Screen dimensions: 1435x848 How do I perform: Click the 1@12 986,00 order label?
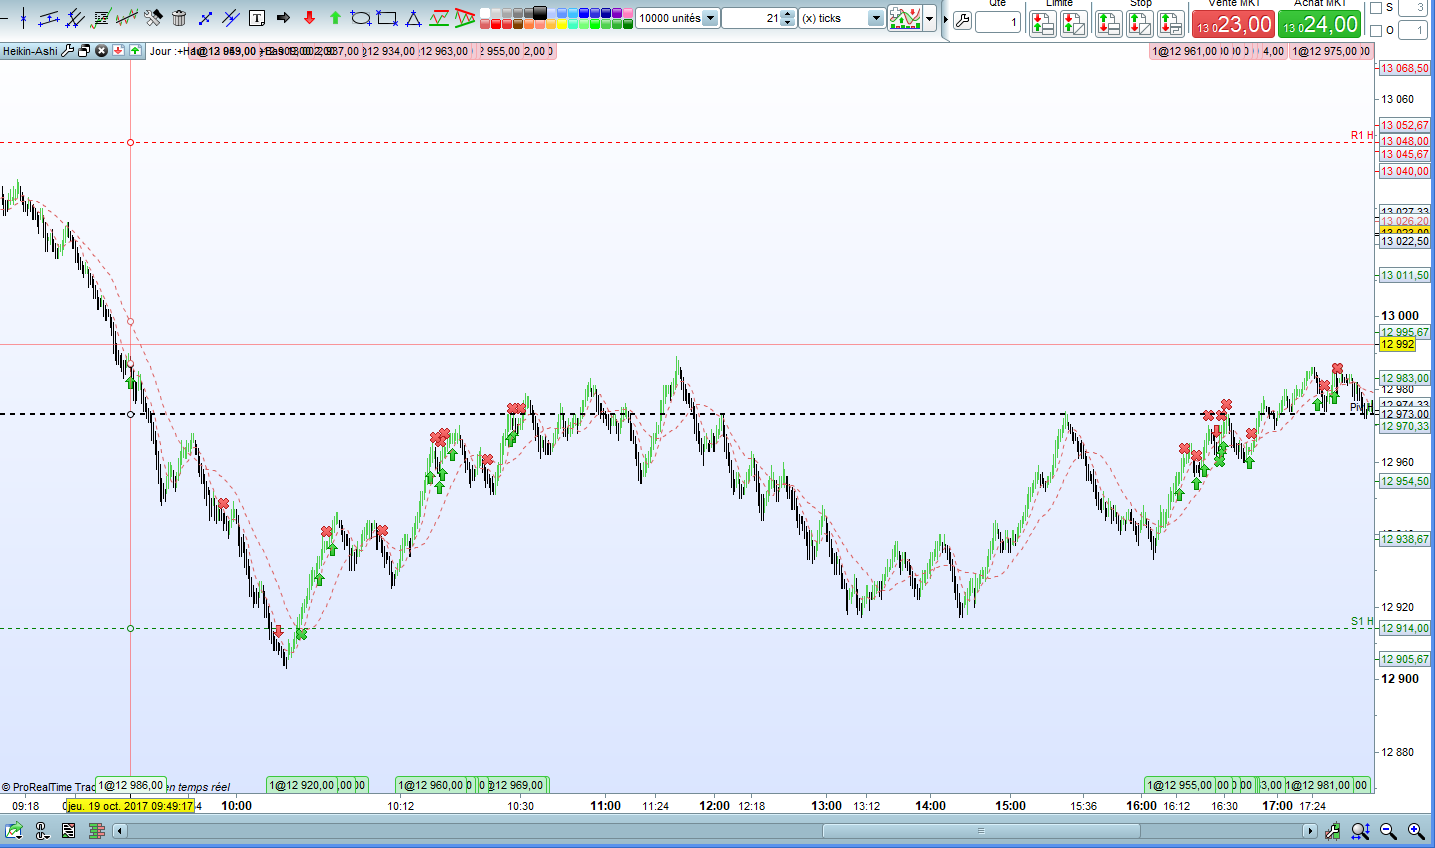point(131,785)
